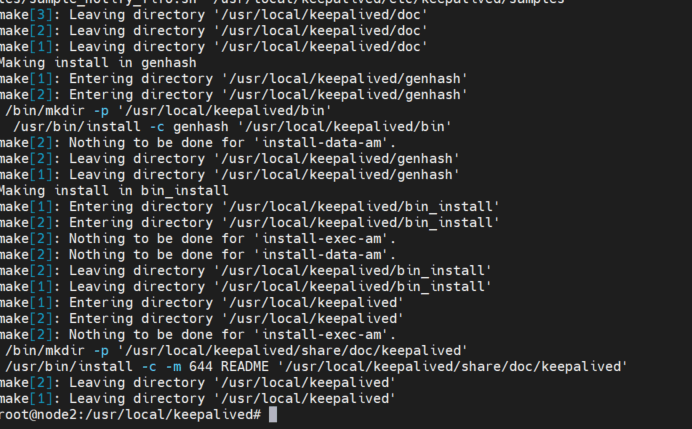Click the block cursor at the shell prompt
The image size is (692, 429).
coord(273,414)
